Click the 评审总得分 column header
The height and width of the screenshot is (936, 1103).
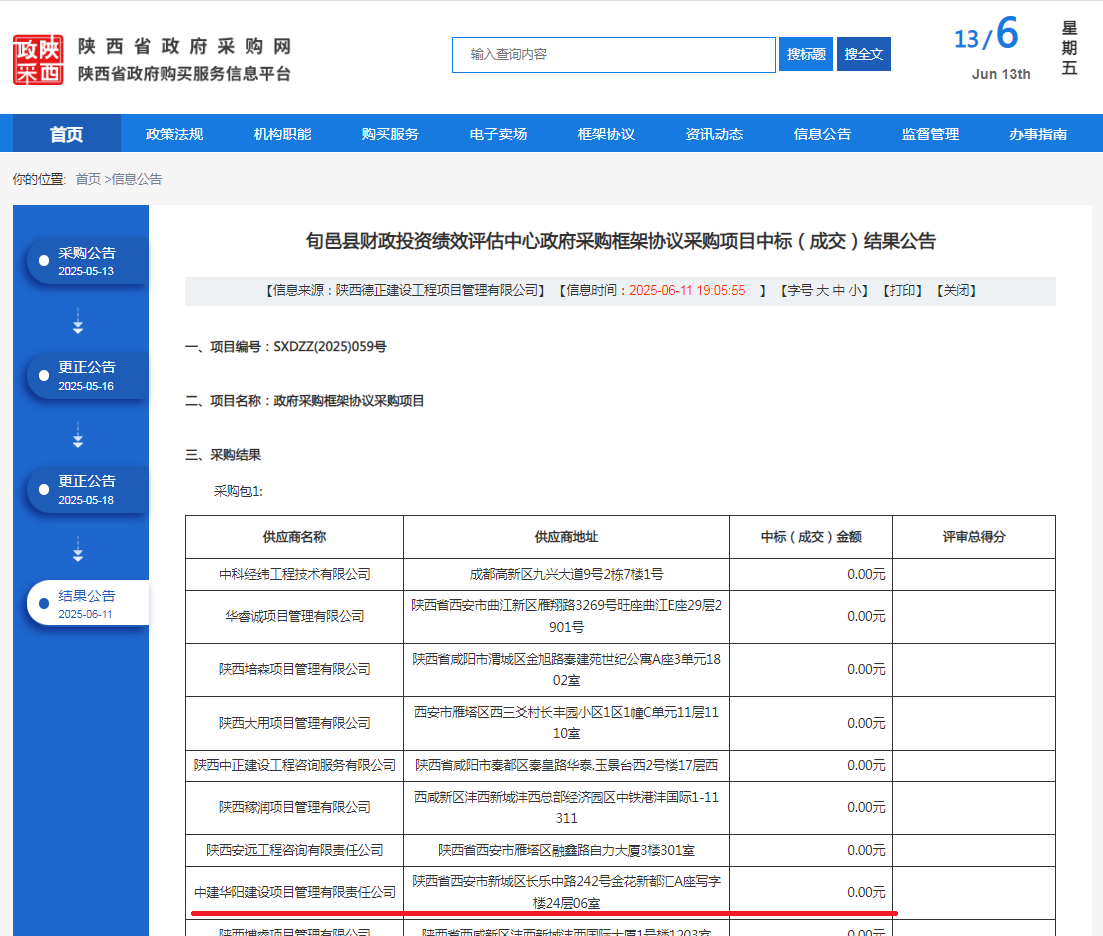[x=974, y=537]
